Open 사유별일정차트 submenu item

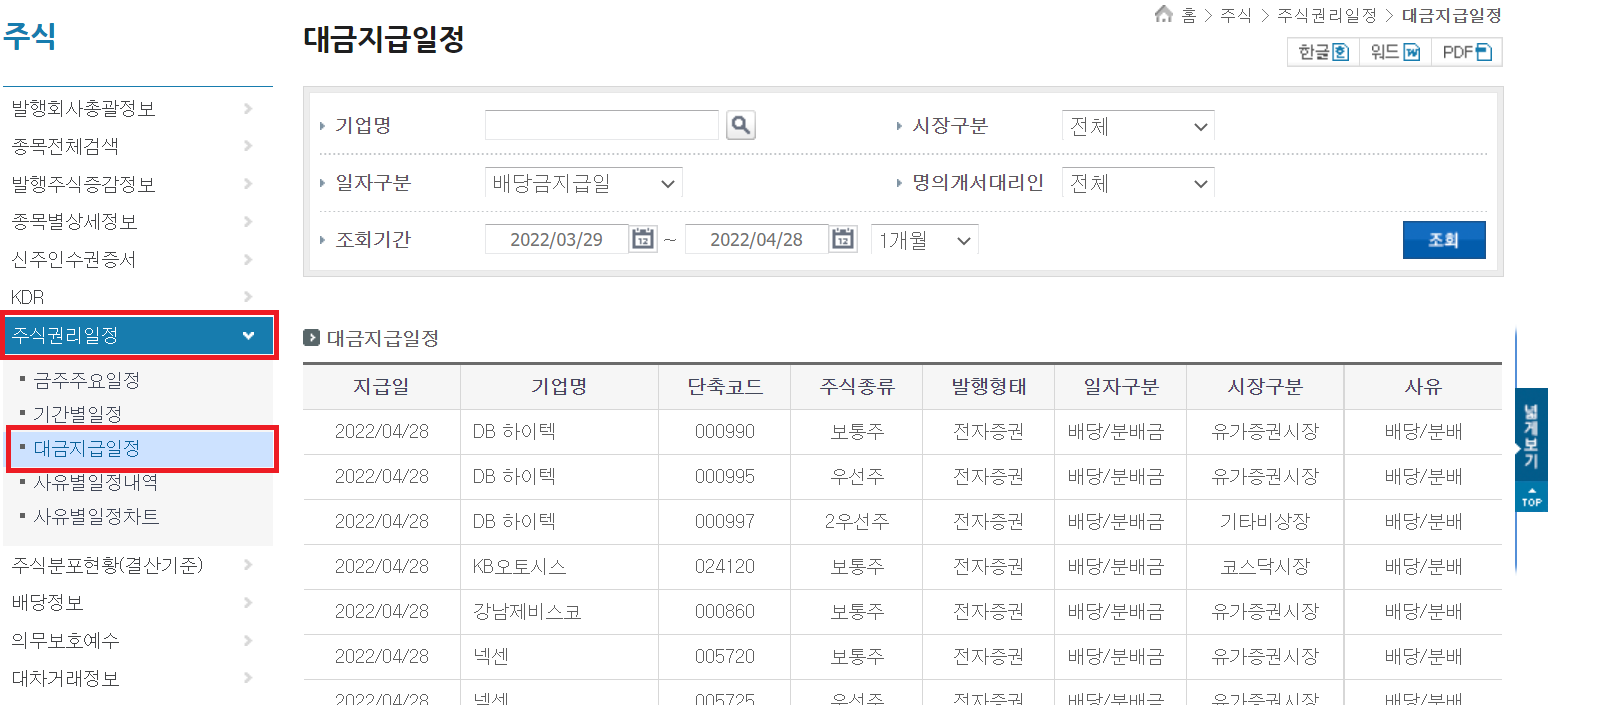[96, 516]
